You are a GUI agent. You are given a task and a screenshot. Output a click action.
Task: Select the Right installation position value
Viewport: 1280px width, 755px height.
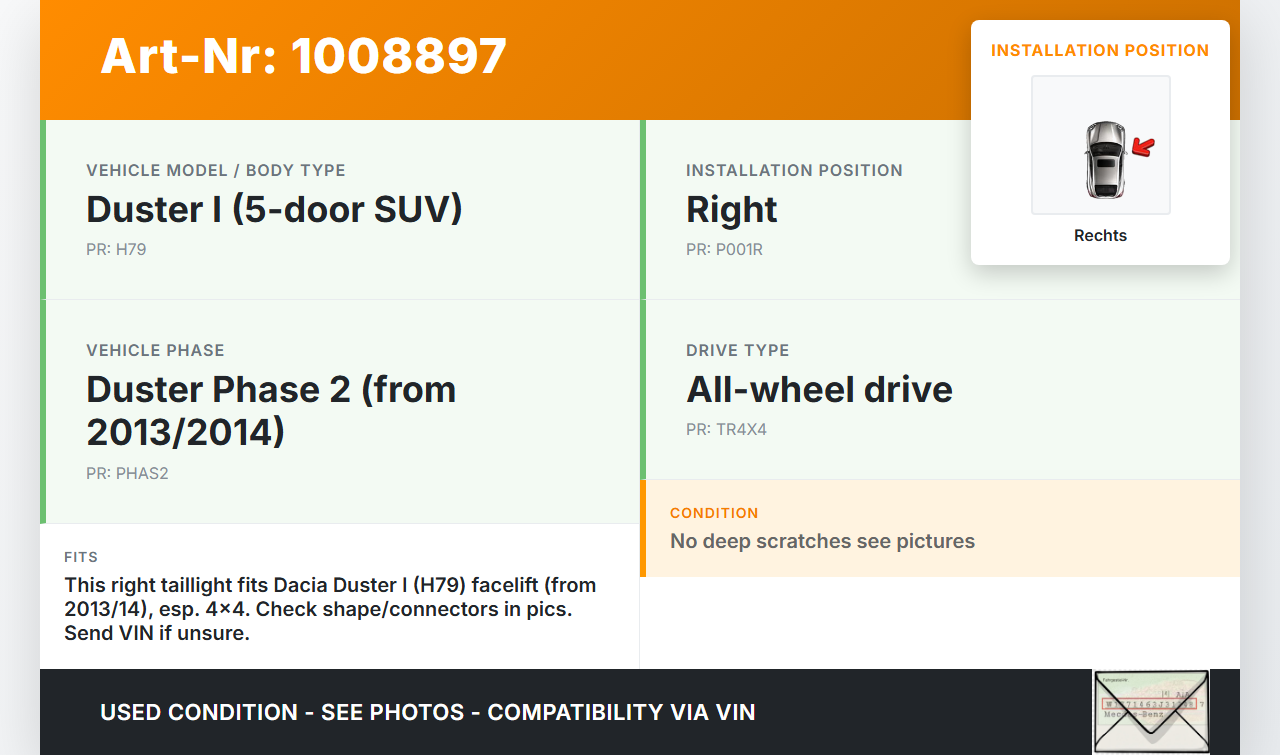(732, 209)
